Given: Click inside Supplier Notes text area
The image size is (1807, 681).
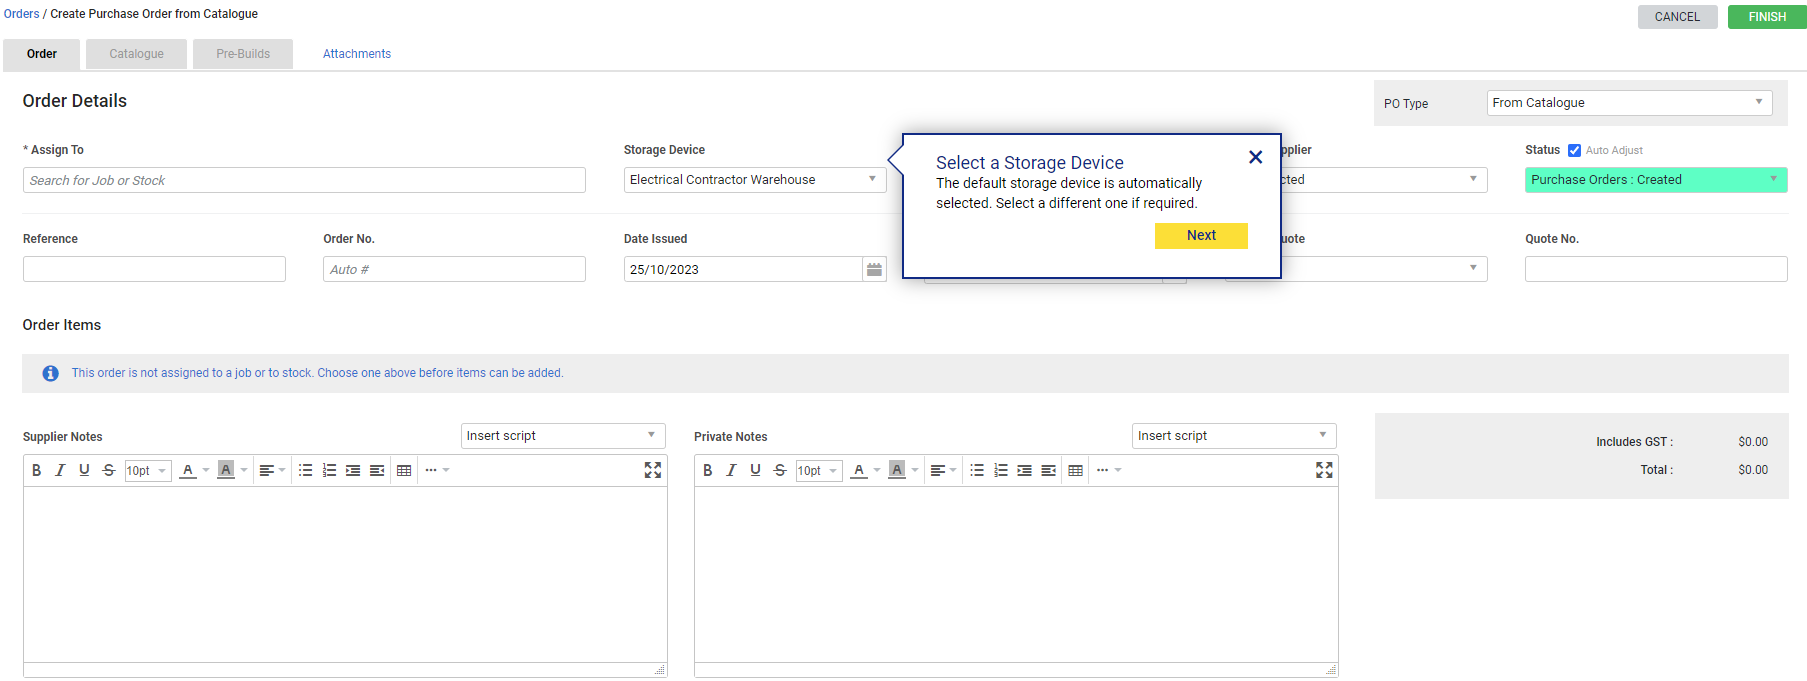Looking at the screenshot, I should (x=345, y=575).
